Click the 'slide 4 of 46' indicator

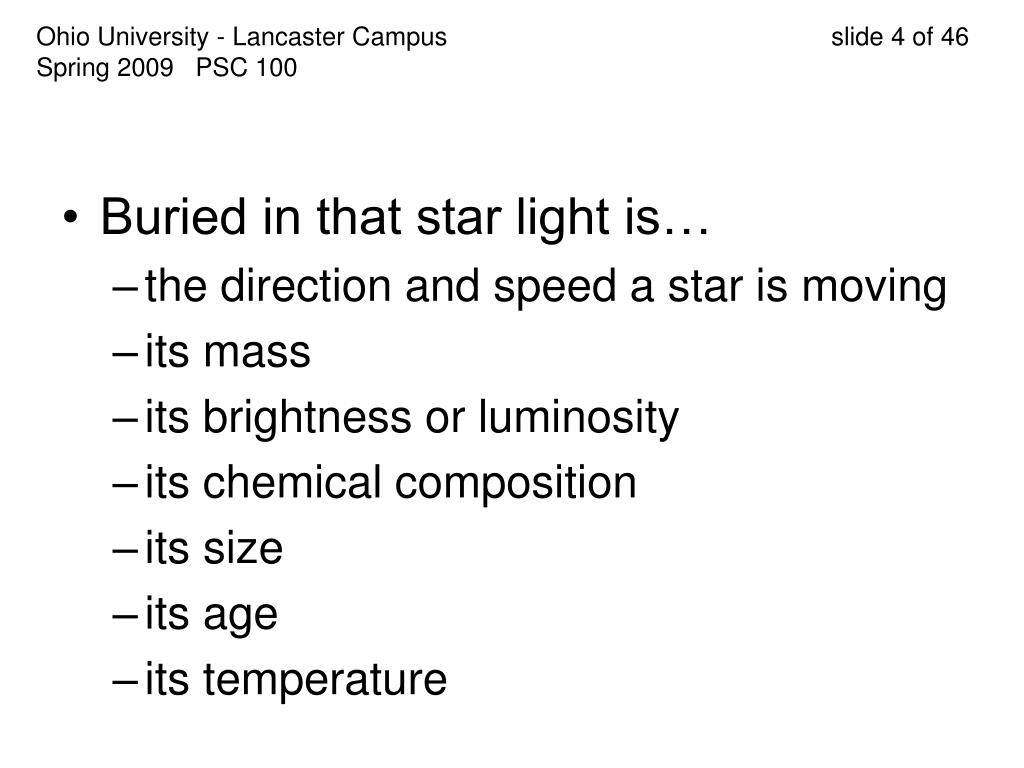point(899,37)
